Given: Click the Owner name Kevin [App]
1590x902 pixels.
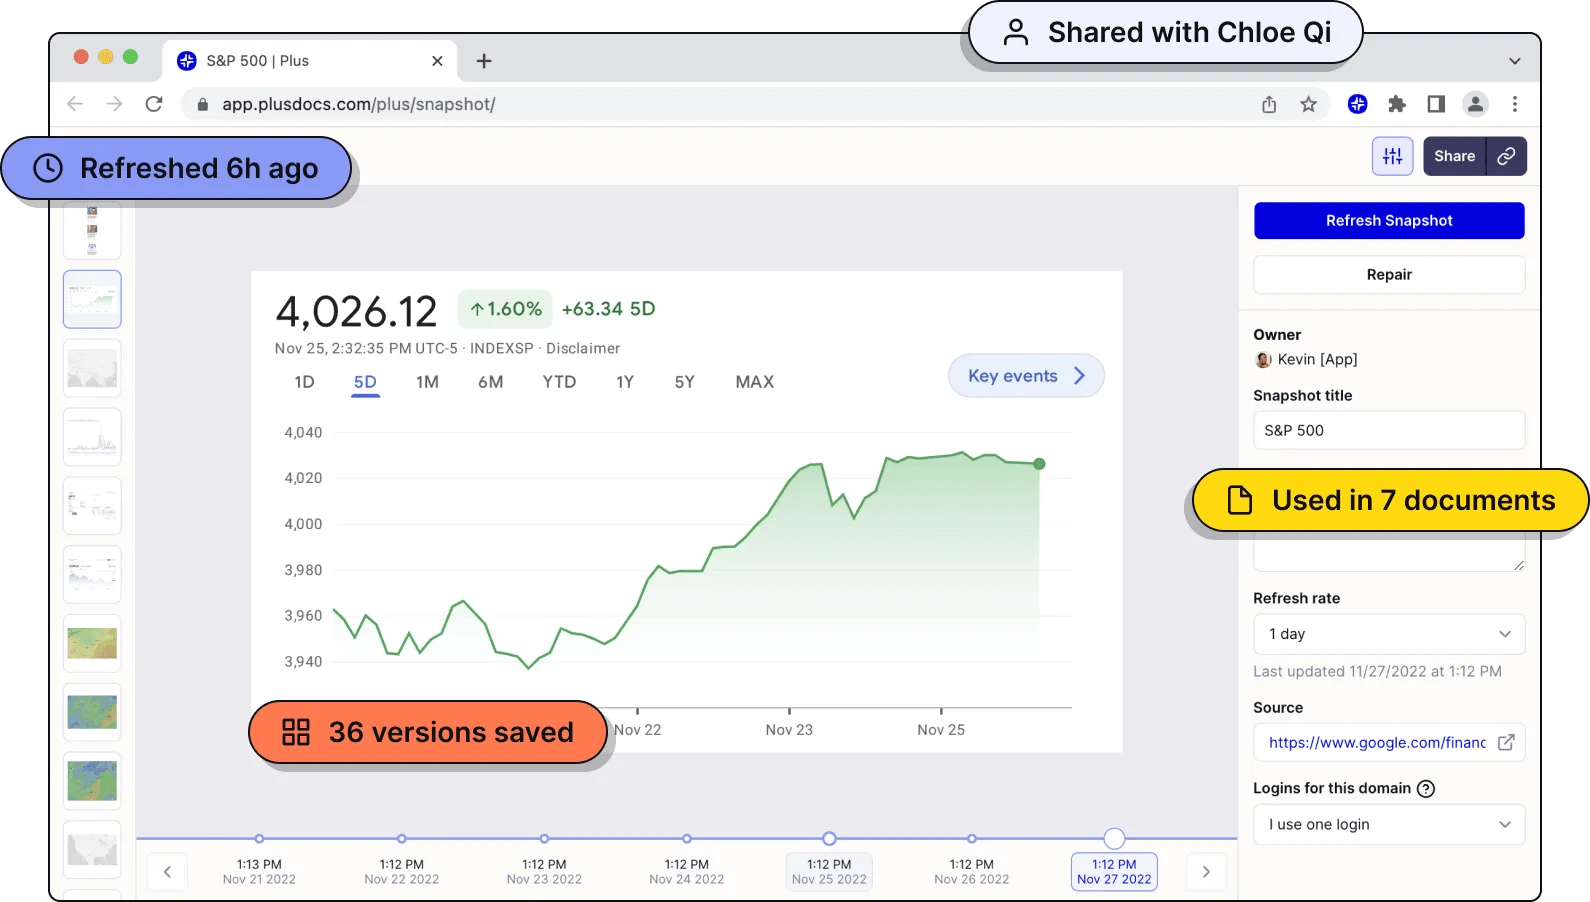Looking at the screenshot, I should click(x=1317, y=360).
